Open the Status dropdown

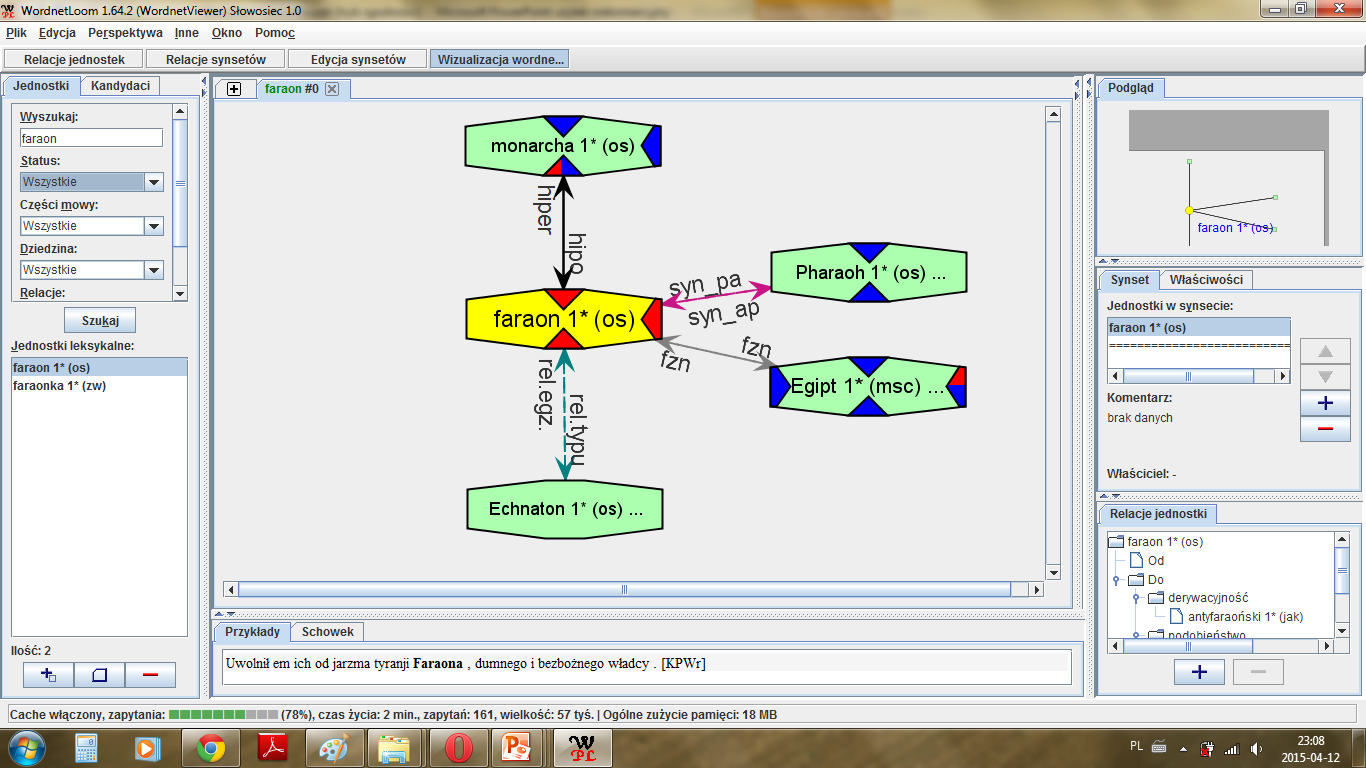[x=154, y=182]
